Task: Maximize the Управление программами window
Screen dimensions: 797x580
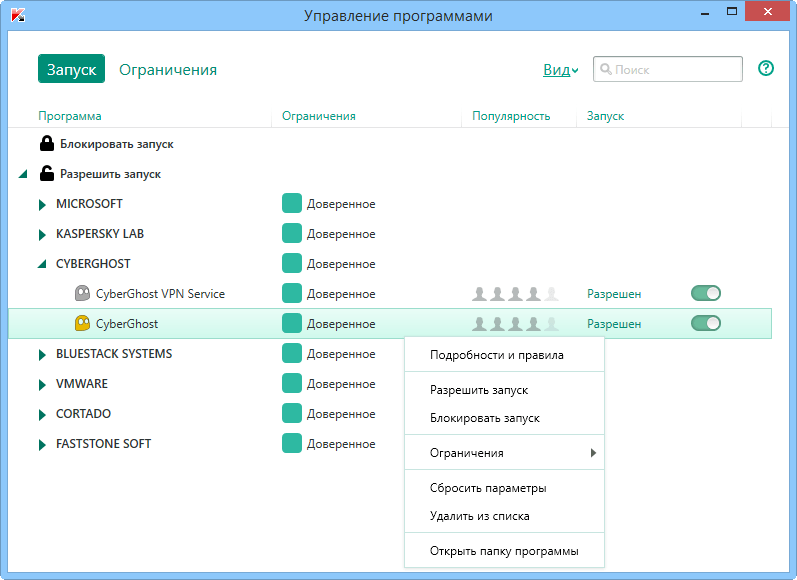Action: [731, 11]
